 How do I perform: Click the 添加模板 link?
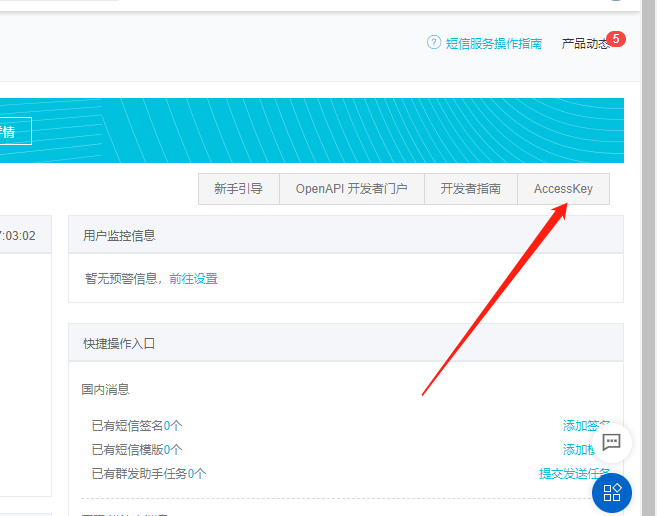[578, 450]
